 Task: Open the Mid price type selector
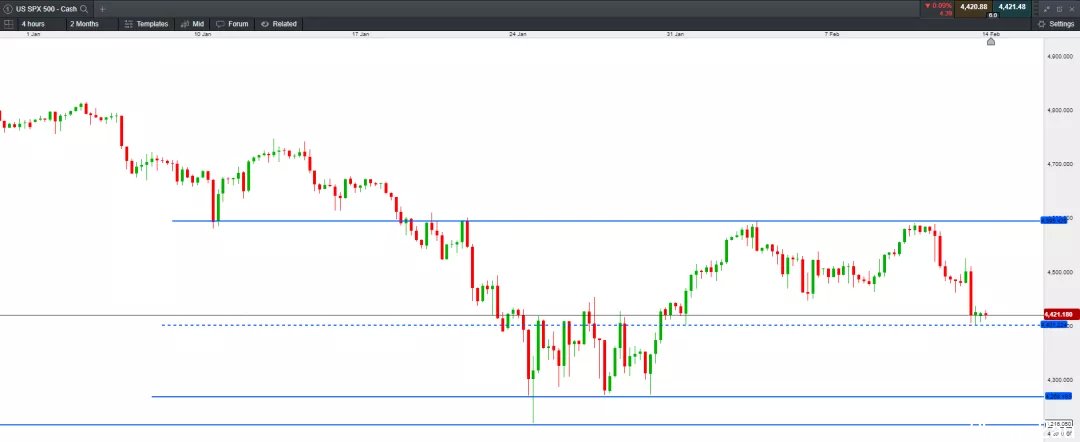click(192, 23)
